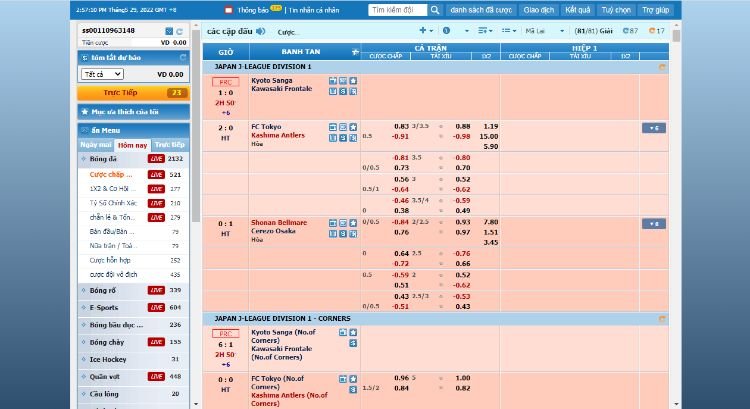Expand more bets for Shonan Bellmare match
The width and height of the screenshot is (750, 409).
[x=653, y=223]
